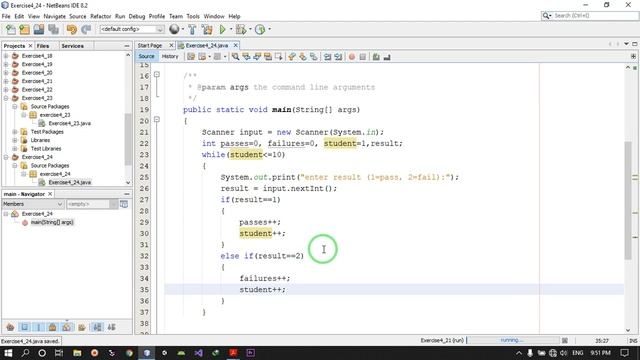
Task: Switch editor to Source view
Action: click(146, 56)
